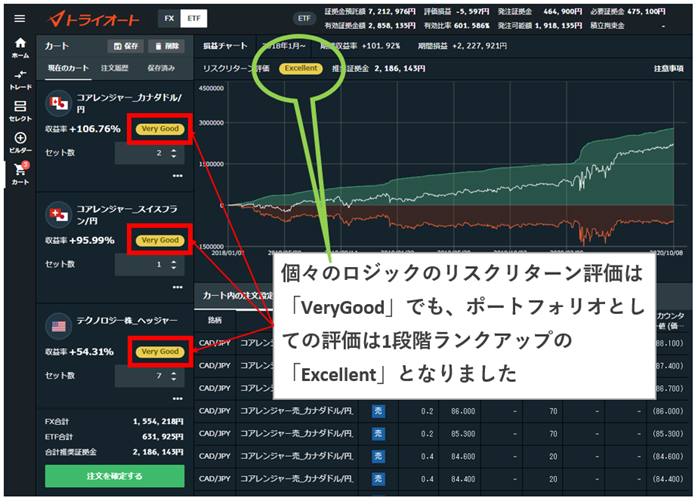Image resolution: width=698 pixels, height=501 pixels.
Task: Click the 売 badge in 86.000 row
Action: click(x=378, y=411)
